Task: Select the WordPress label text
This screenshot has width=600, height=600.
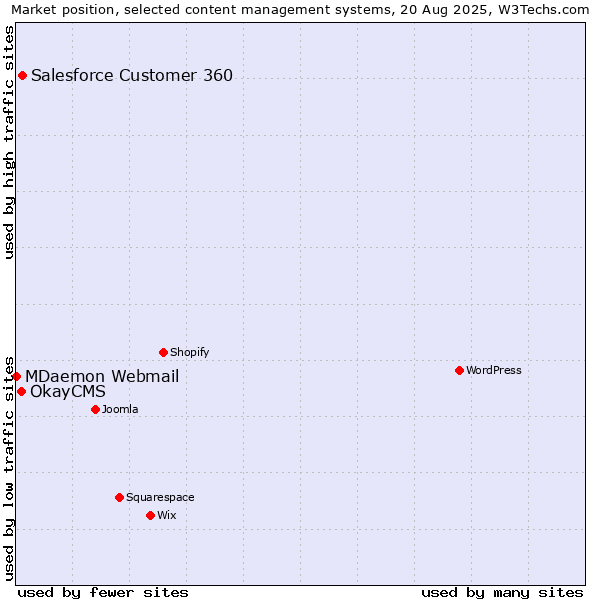Action: click(494, 370)
